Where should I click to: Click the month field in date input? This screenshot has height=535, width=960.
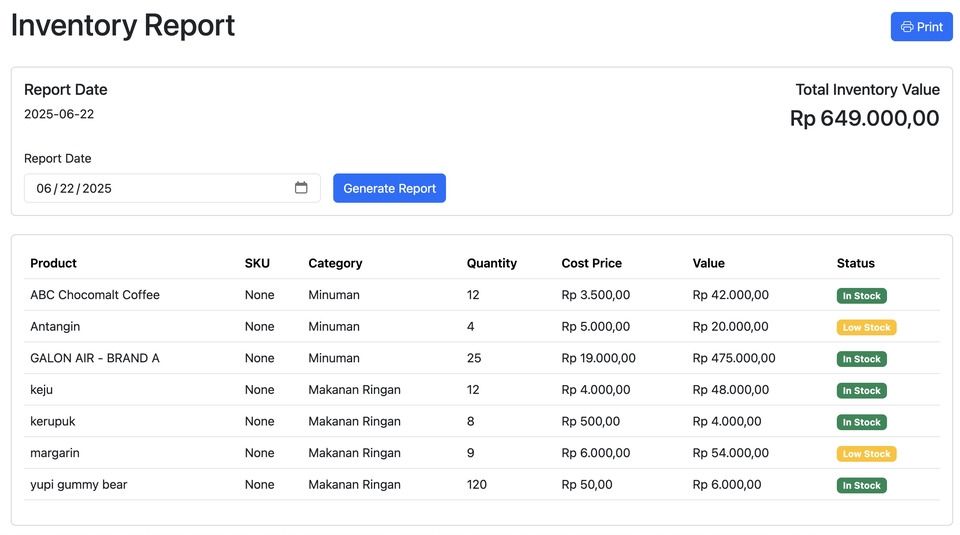tap(44, 189)
